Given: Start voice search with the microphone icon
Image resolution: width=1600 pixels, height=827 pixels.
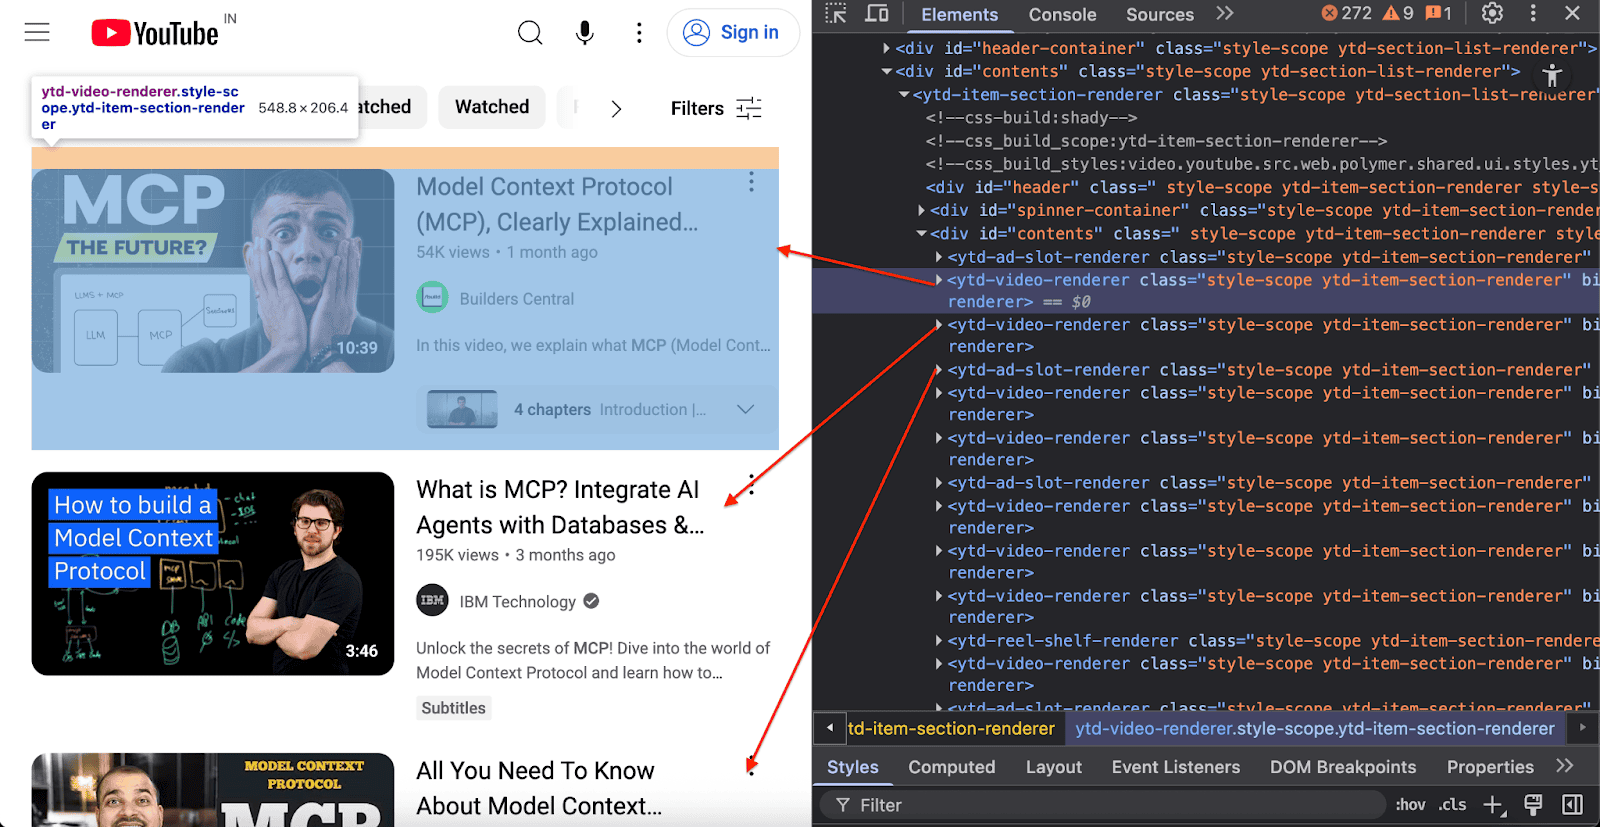Looking at the screenshot, I should [x=585, y=33].
